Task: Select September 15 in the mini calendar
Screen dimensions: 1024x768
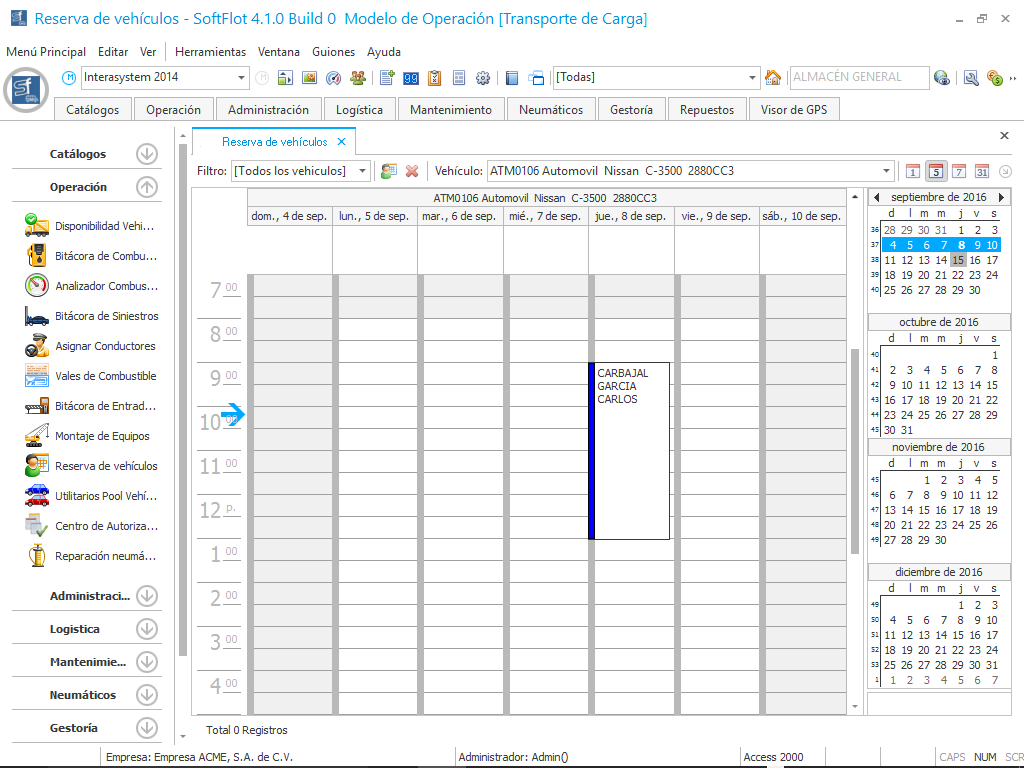Action: point(958,260)
